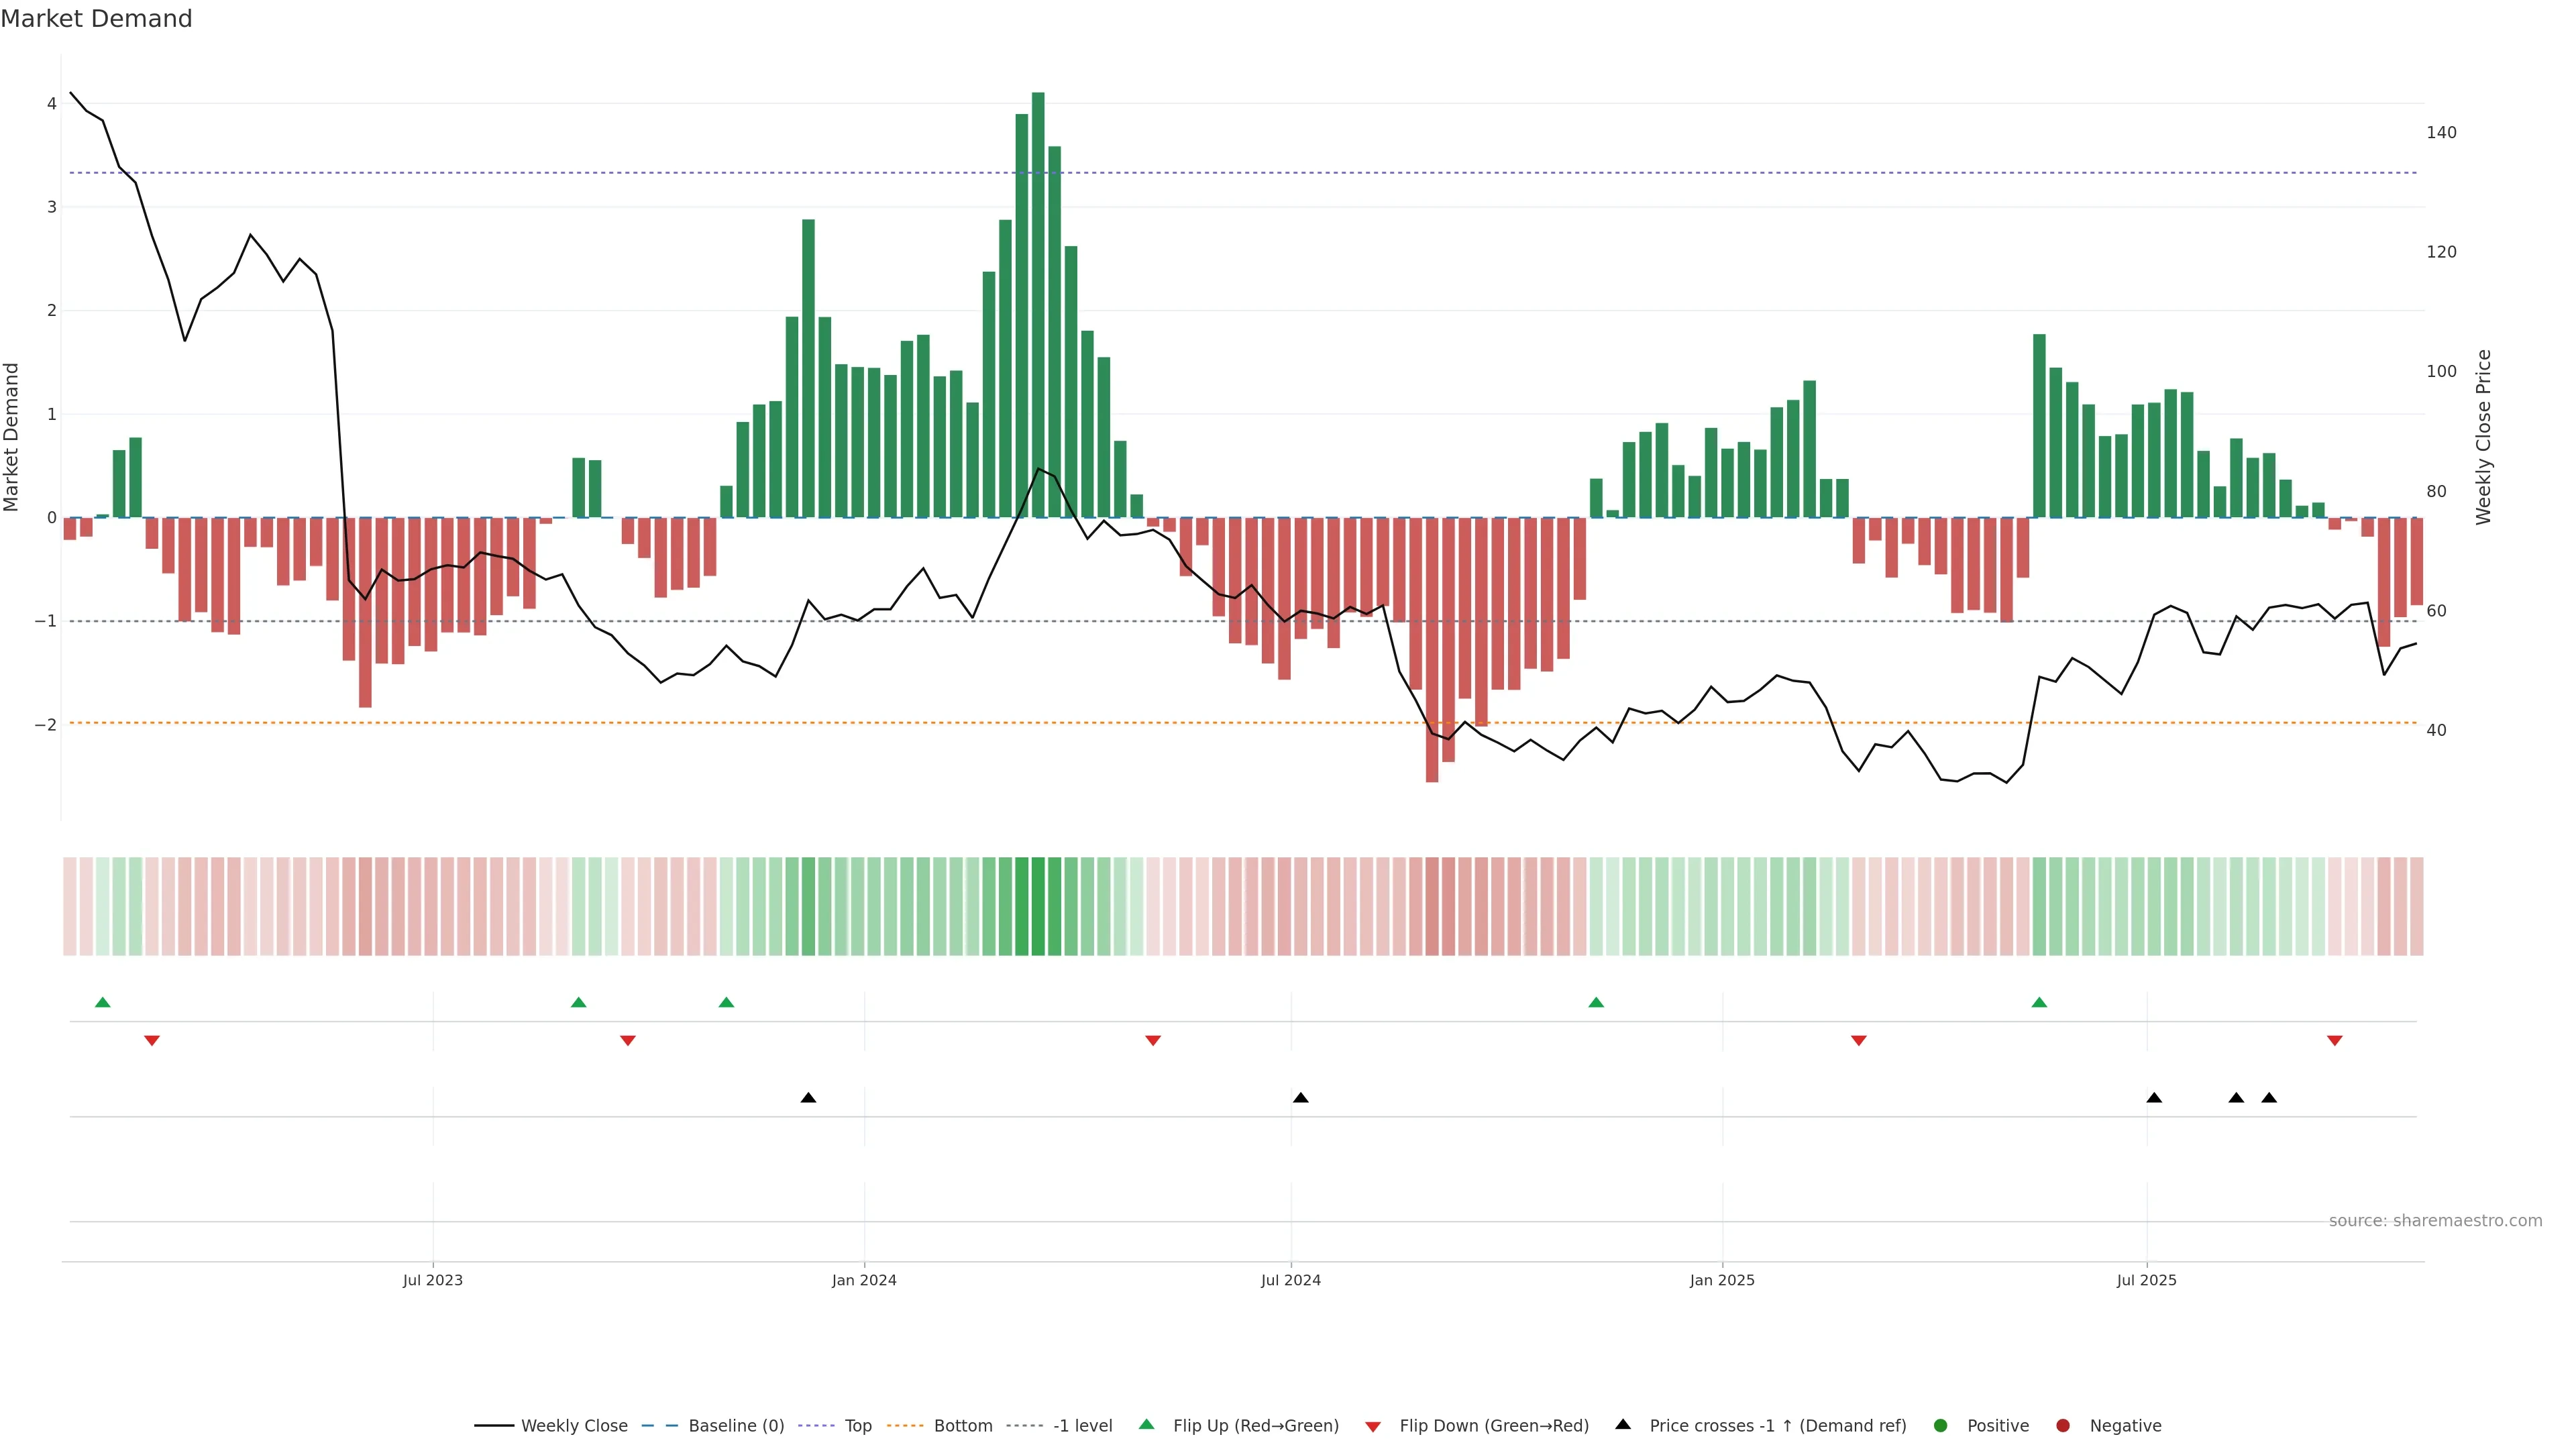Click the darkest green heatmap cell
This screenshot has height=1449, width=2576.
pyautogui.click(x=1038, y=906)
